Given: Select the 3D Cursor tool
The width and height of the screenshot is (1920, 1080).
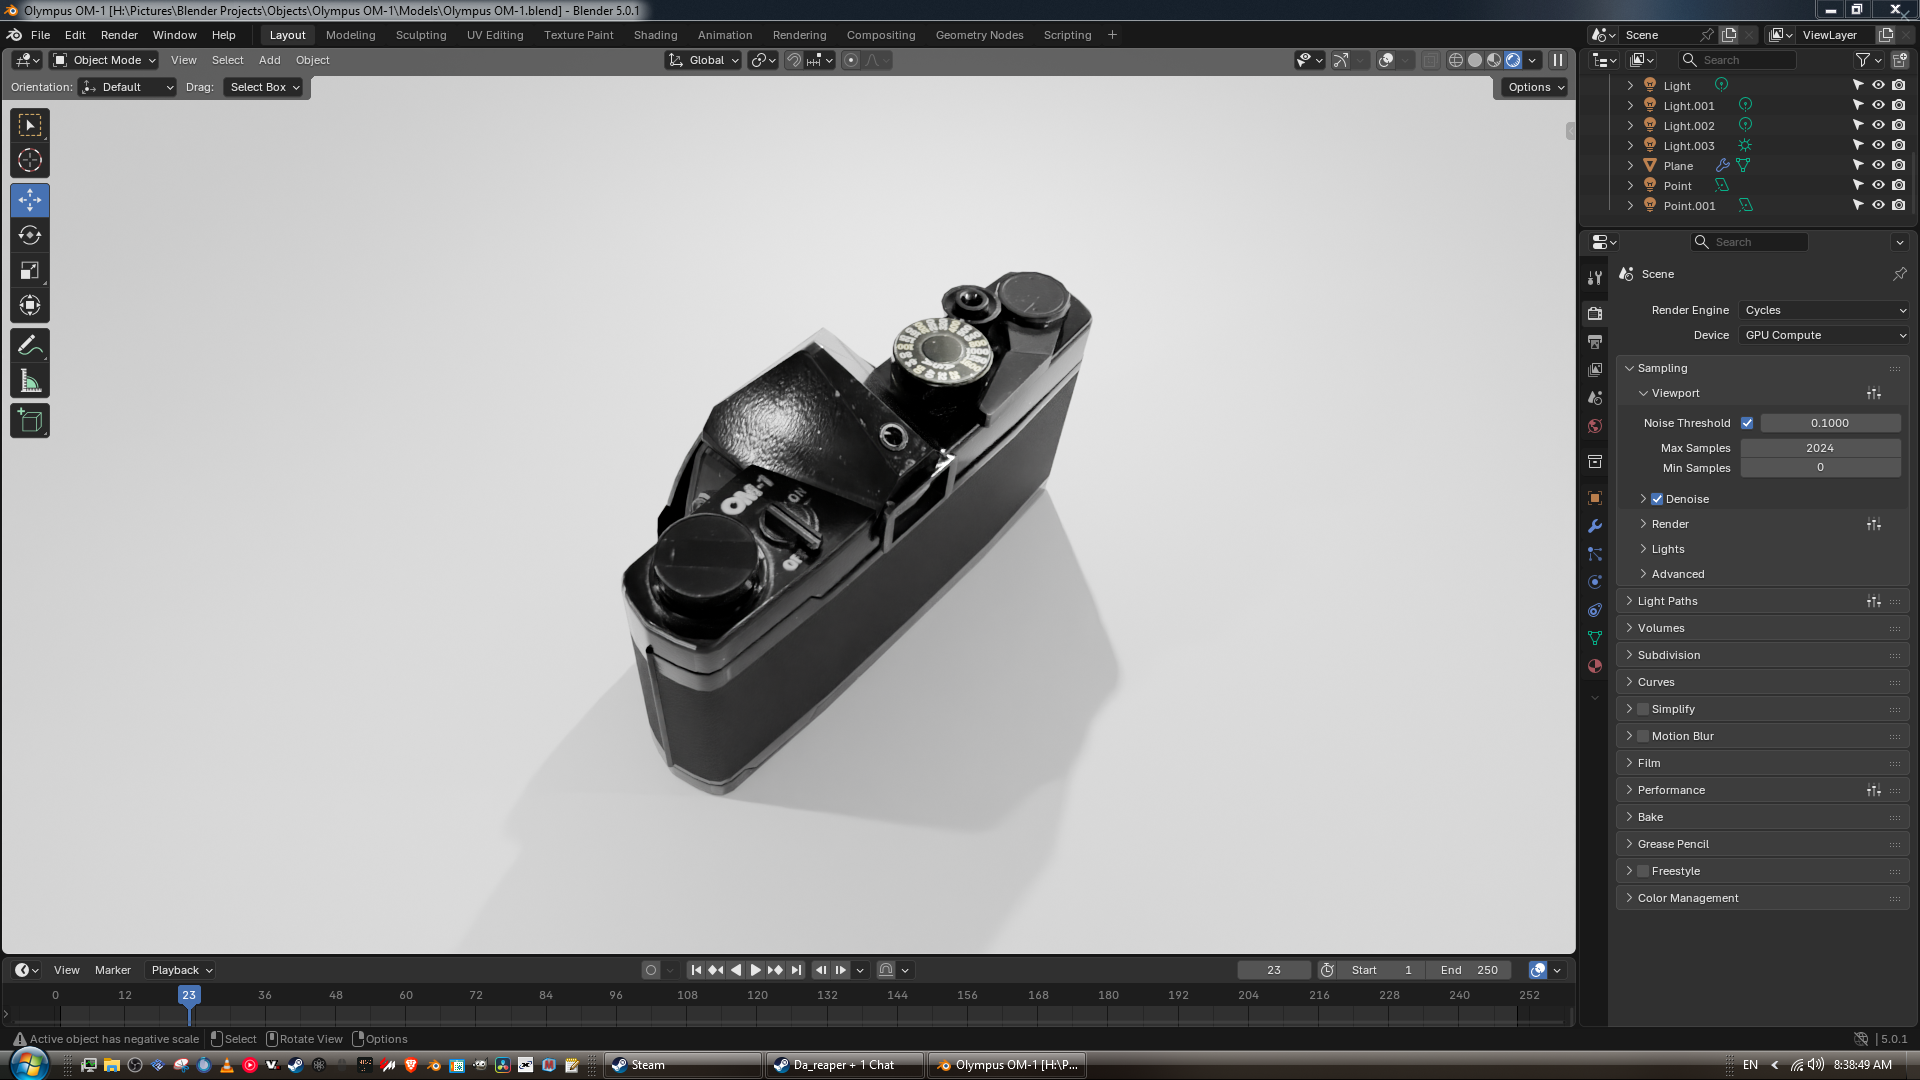Looking at the screenshot, I should pos(30,160).
